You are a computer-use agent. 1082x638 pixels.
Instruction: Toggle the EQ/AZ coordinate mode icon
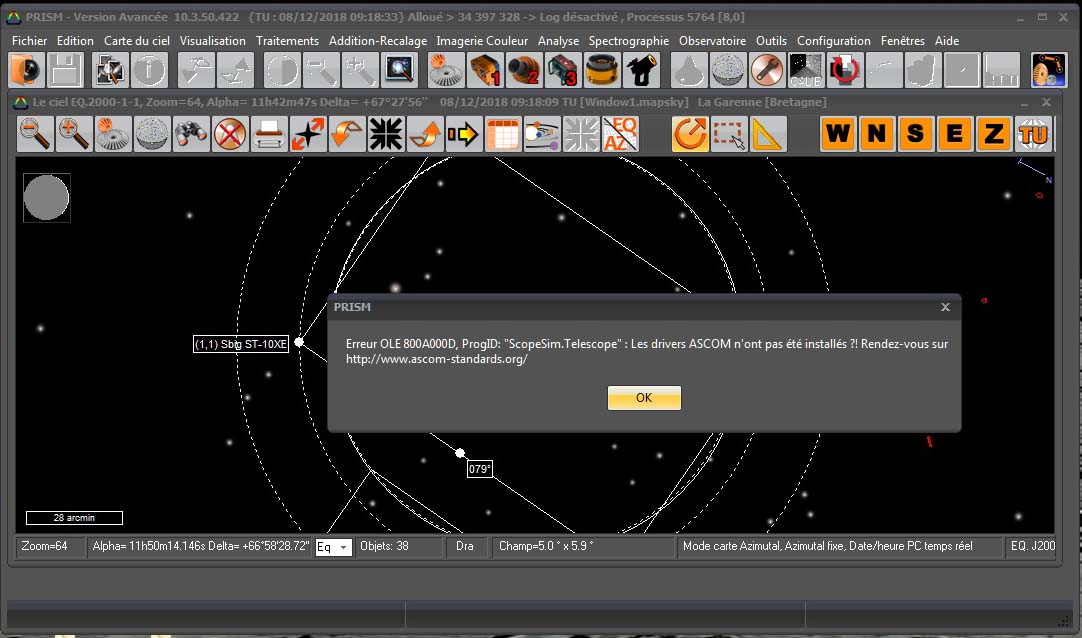coord(620,134)
